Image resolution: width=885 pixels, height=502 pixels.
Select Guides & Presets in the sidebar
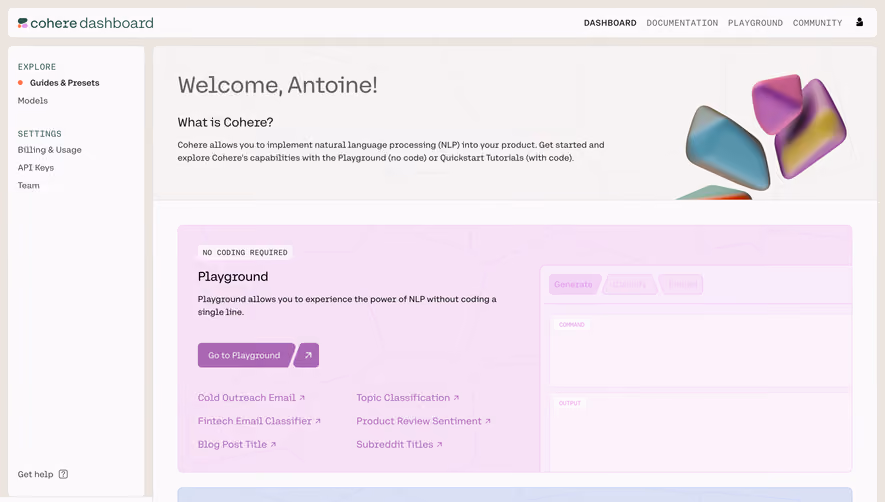(x=64, y=83)
